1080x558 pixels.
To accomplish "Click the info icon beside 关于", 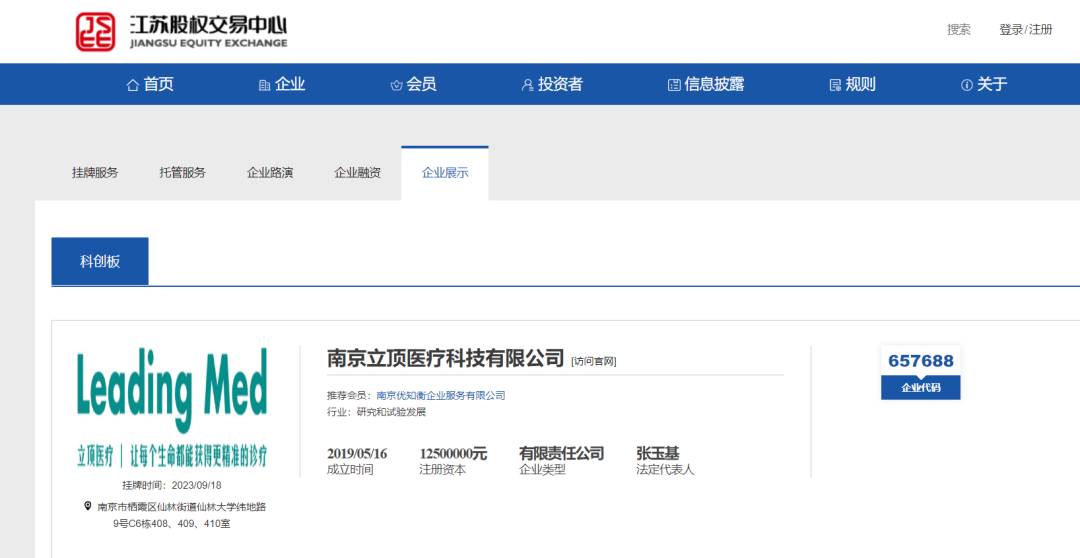I will pos(966,85).
